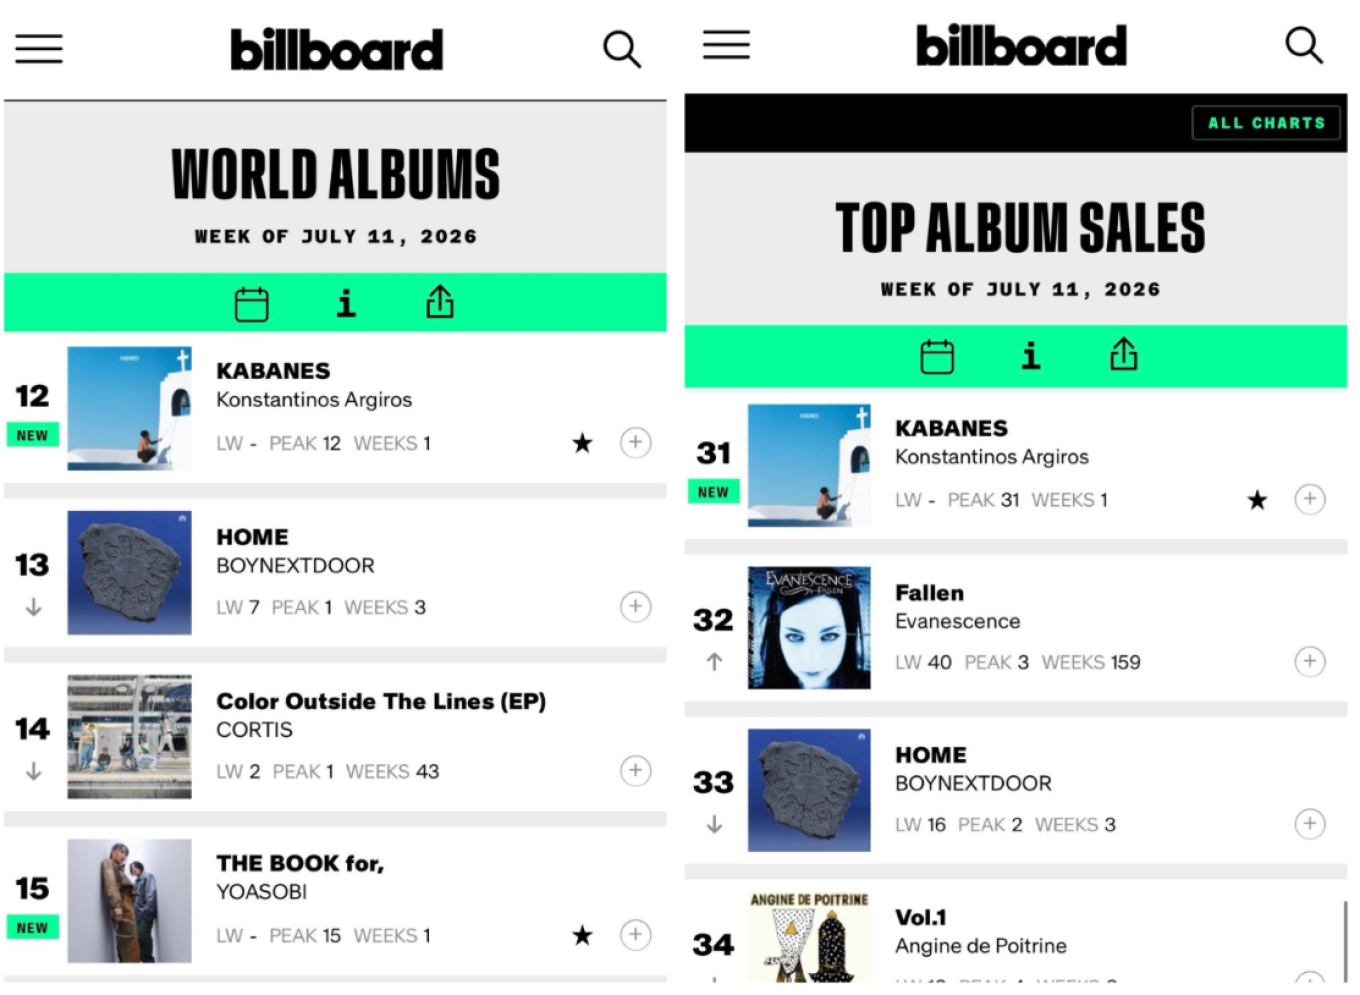Open search on Top Album Sales page
Image resolution: width=1360 pixels, height=995 pixels.
[1304, 45]
